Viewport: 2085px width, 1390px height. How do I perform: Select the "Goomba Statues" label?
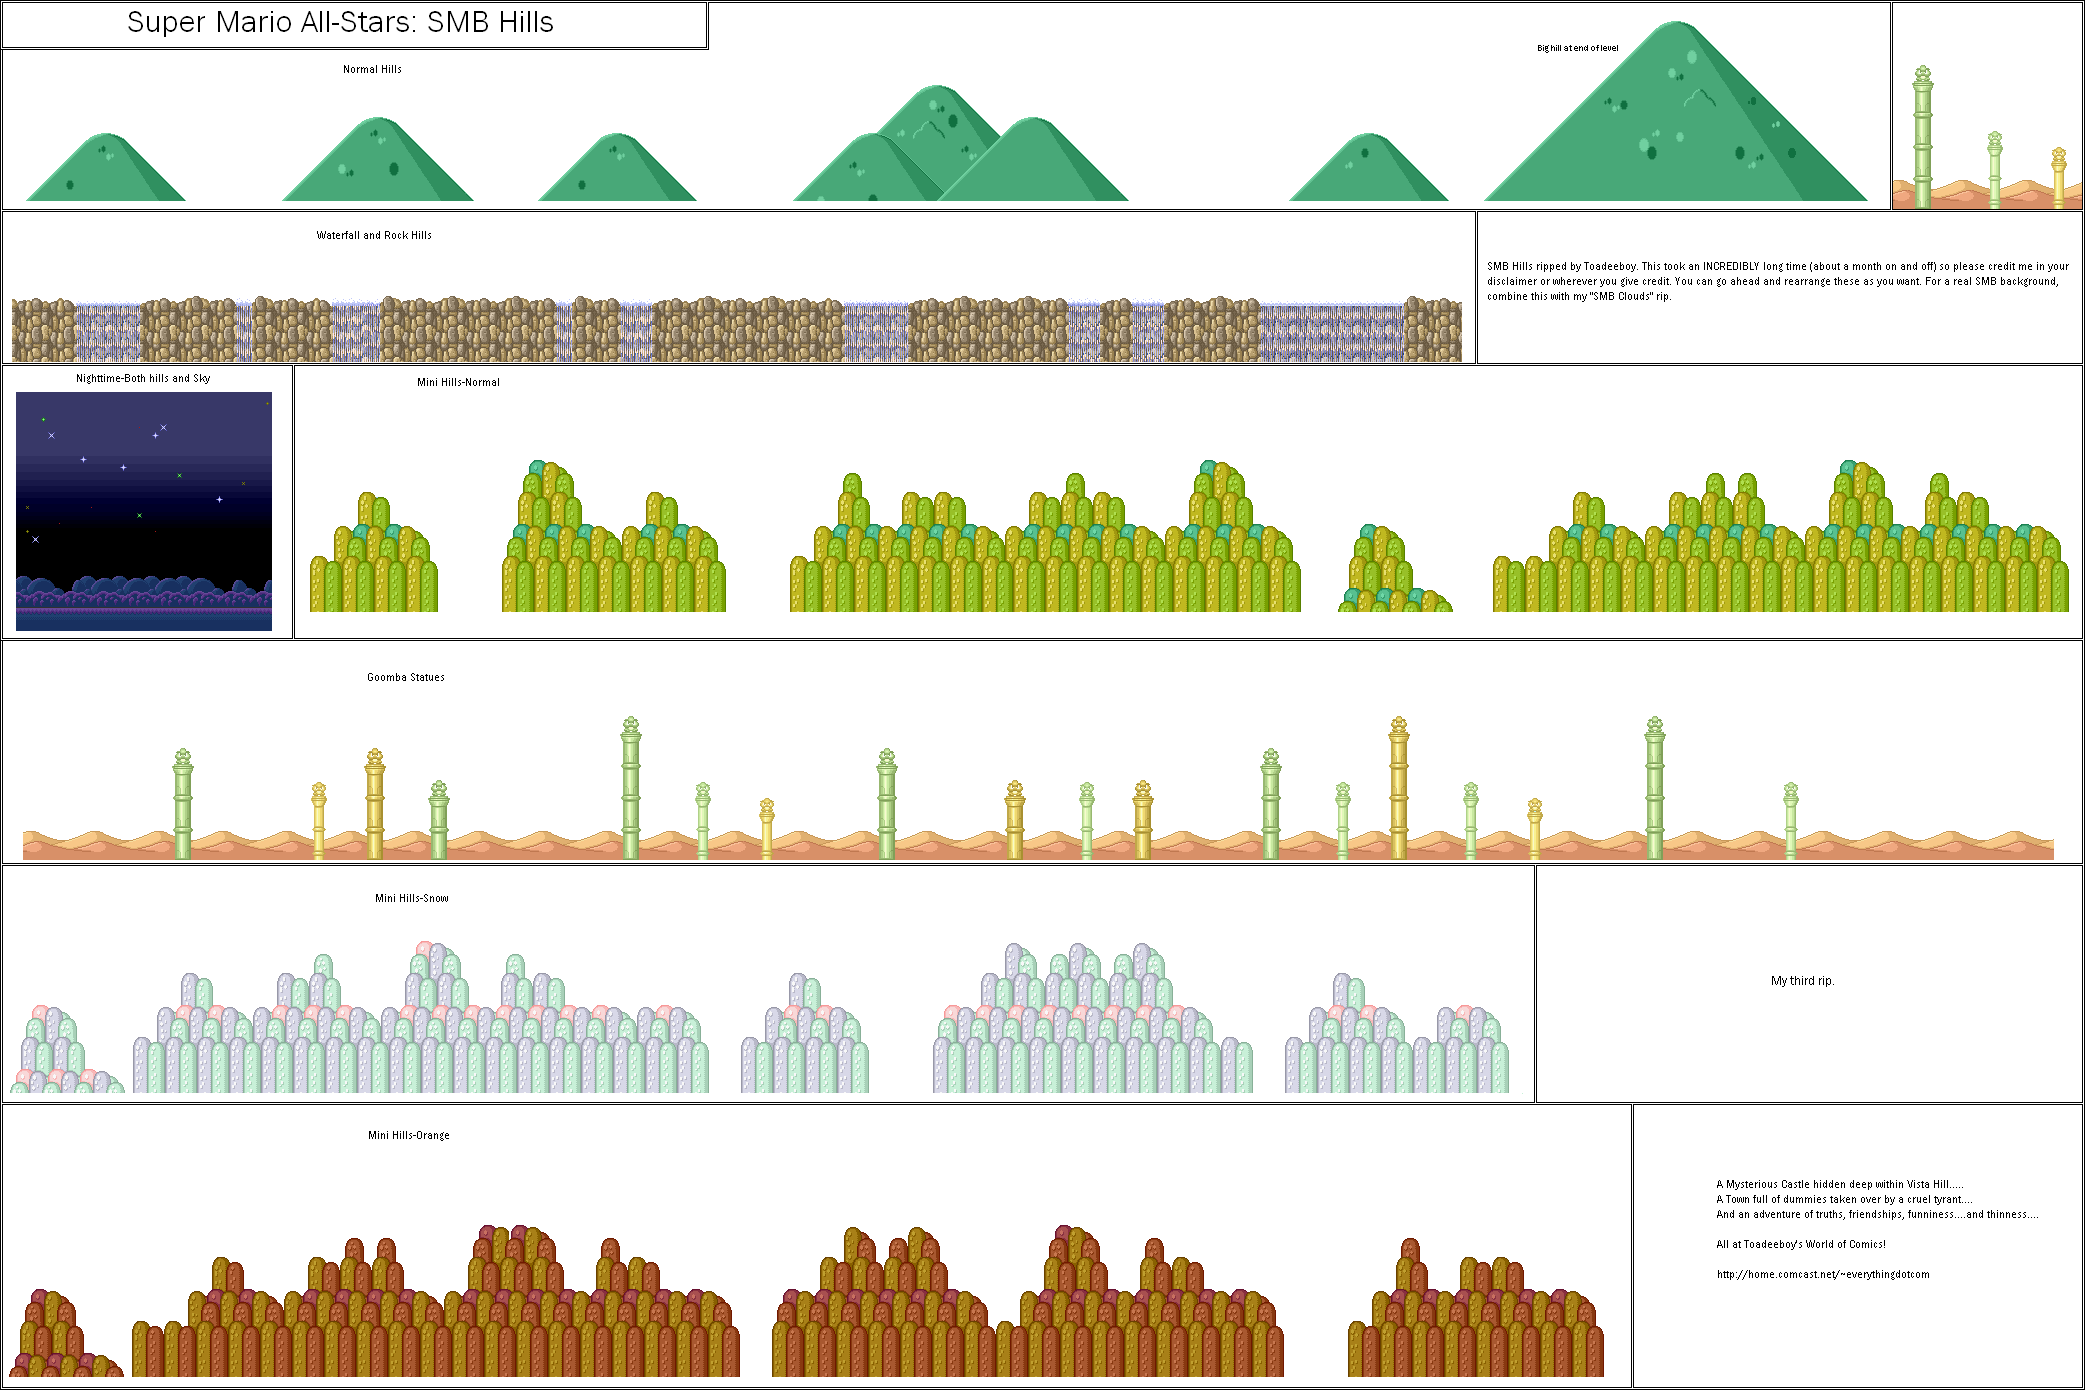point(405,677)
